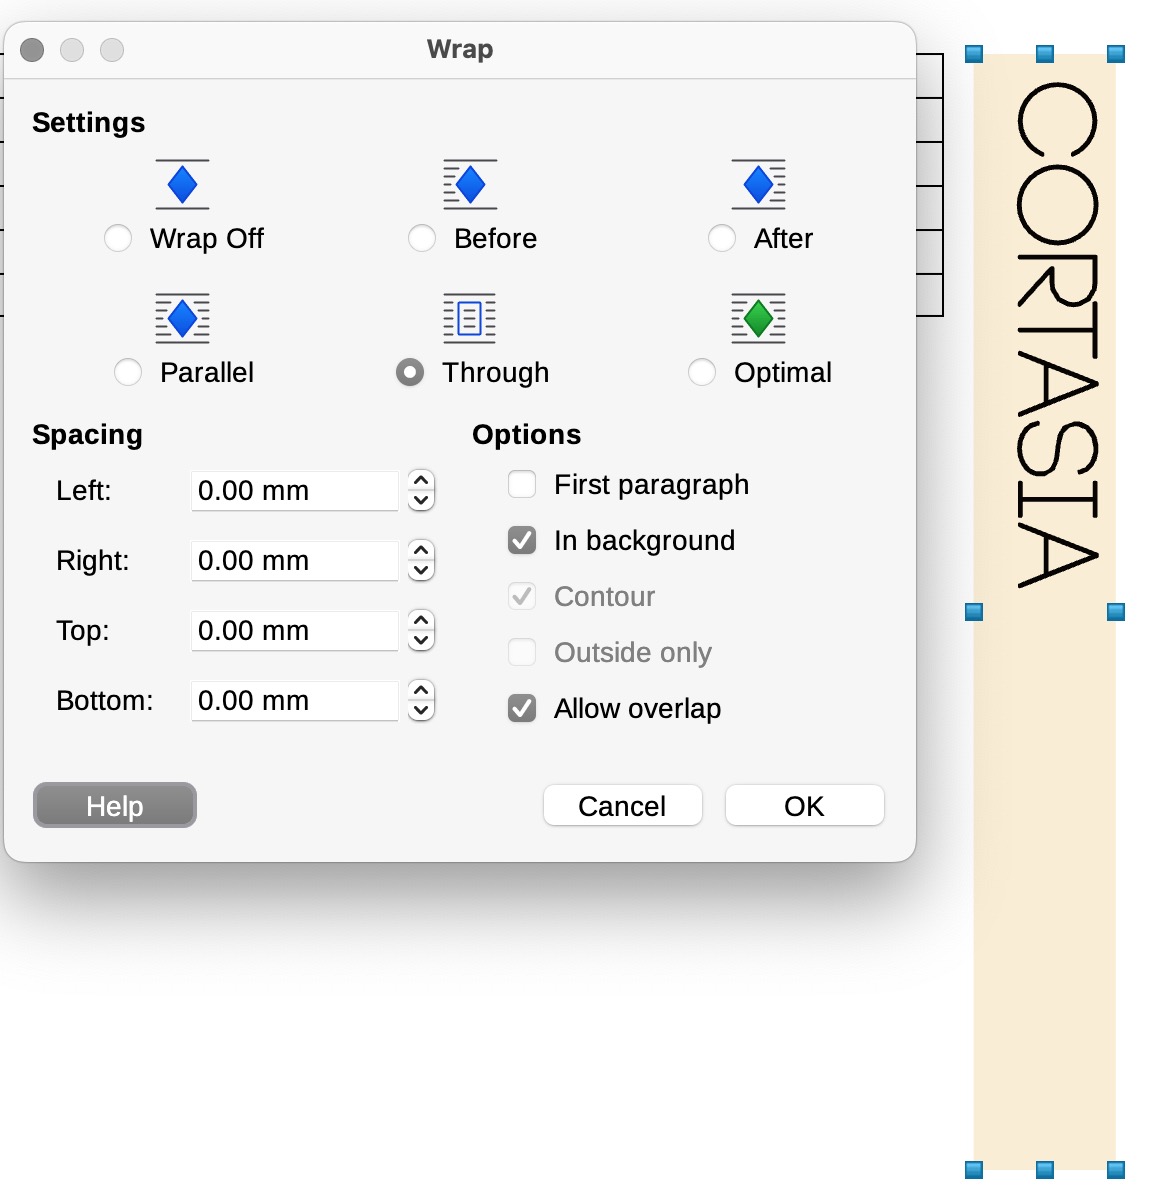Image resolution: width=1158 pixels, height=1200 pixels.
Task: Click the green Optimal wrap icon
Action: [x=759, y=318]
